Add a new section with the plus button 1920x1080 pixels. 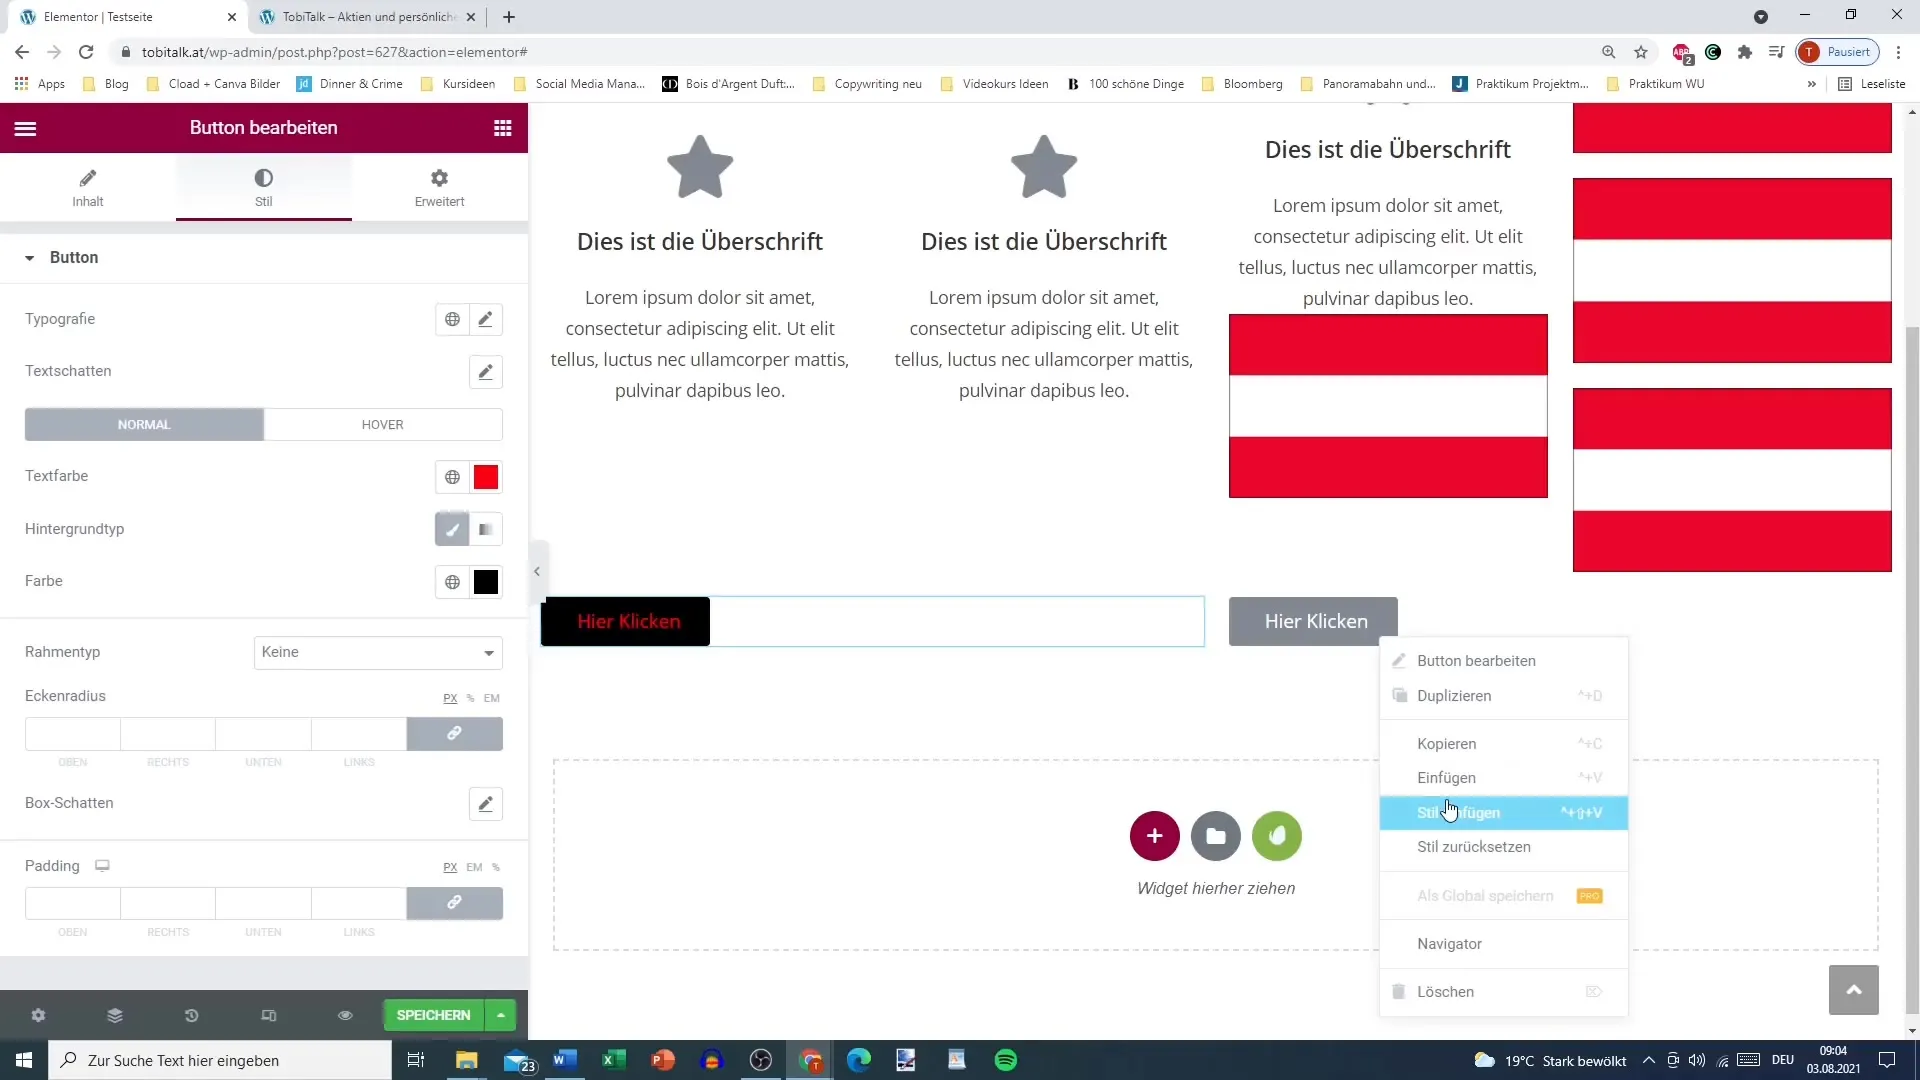point(1154,836)
